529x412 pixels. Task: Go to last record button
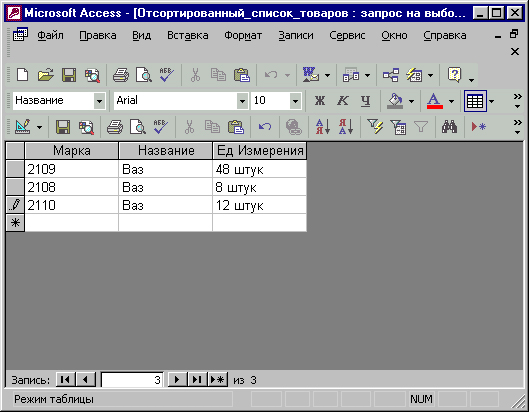click(197, 380)
